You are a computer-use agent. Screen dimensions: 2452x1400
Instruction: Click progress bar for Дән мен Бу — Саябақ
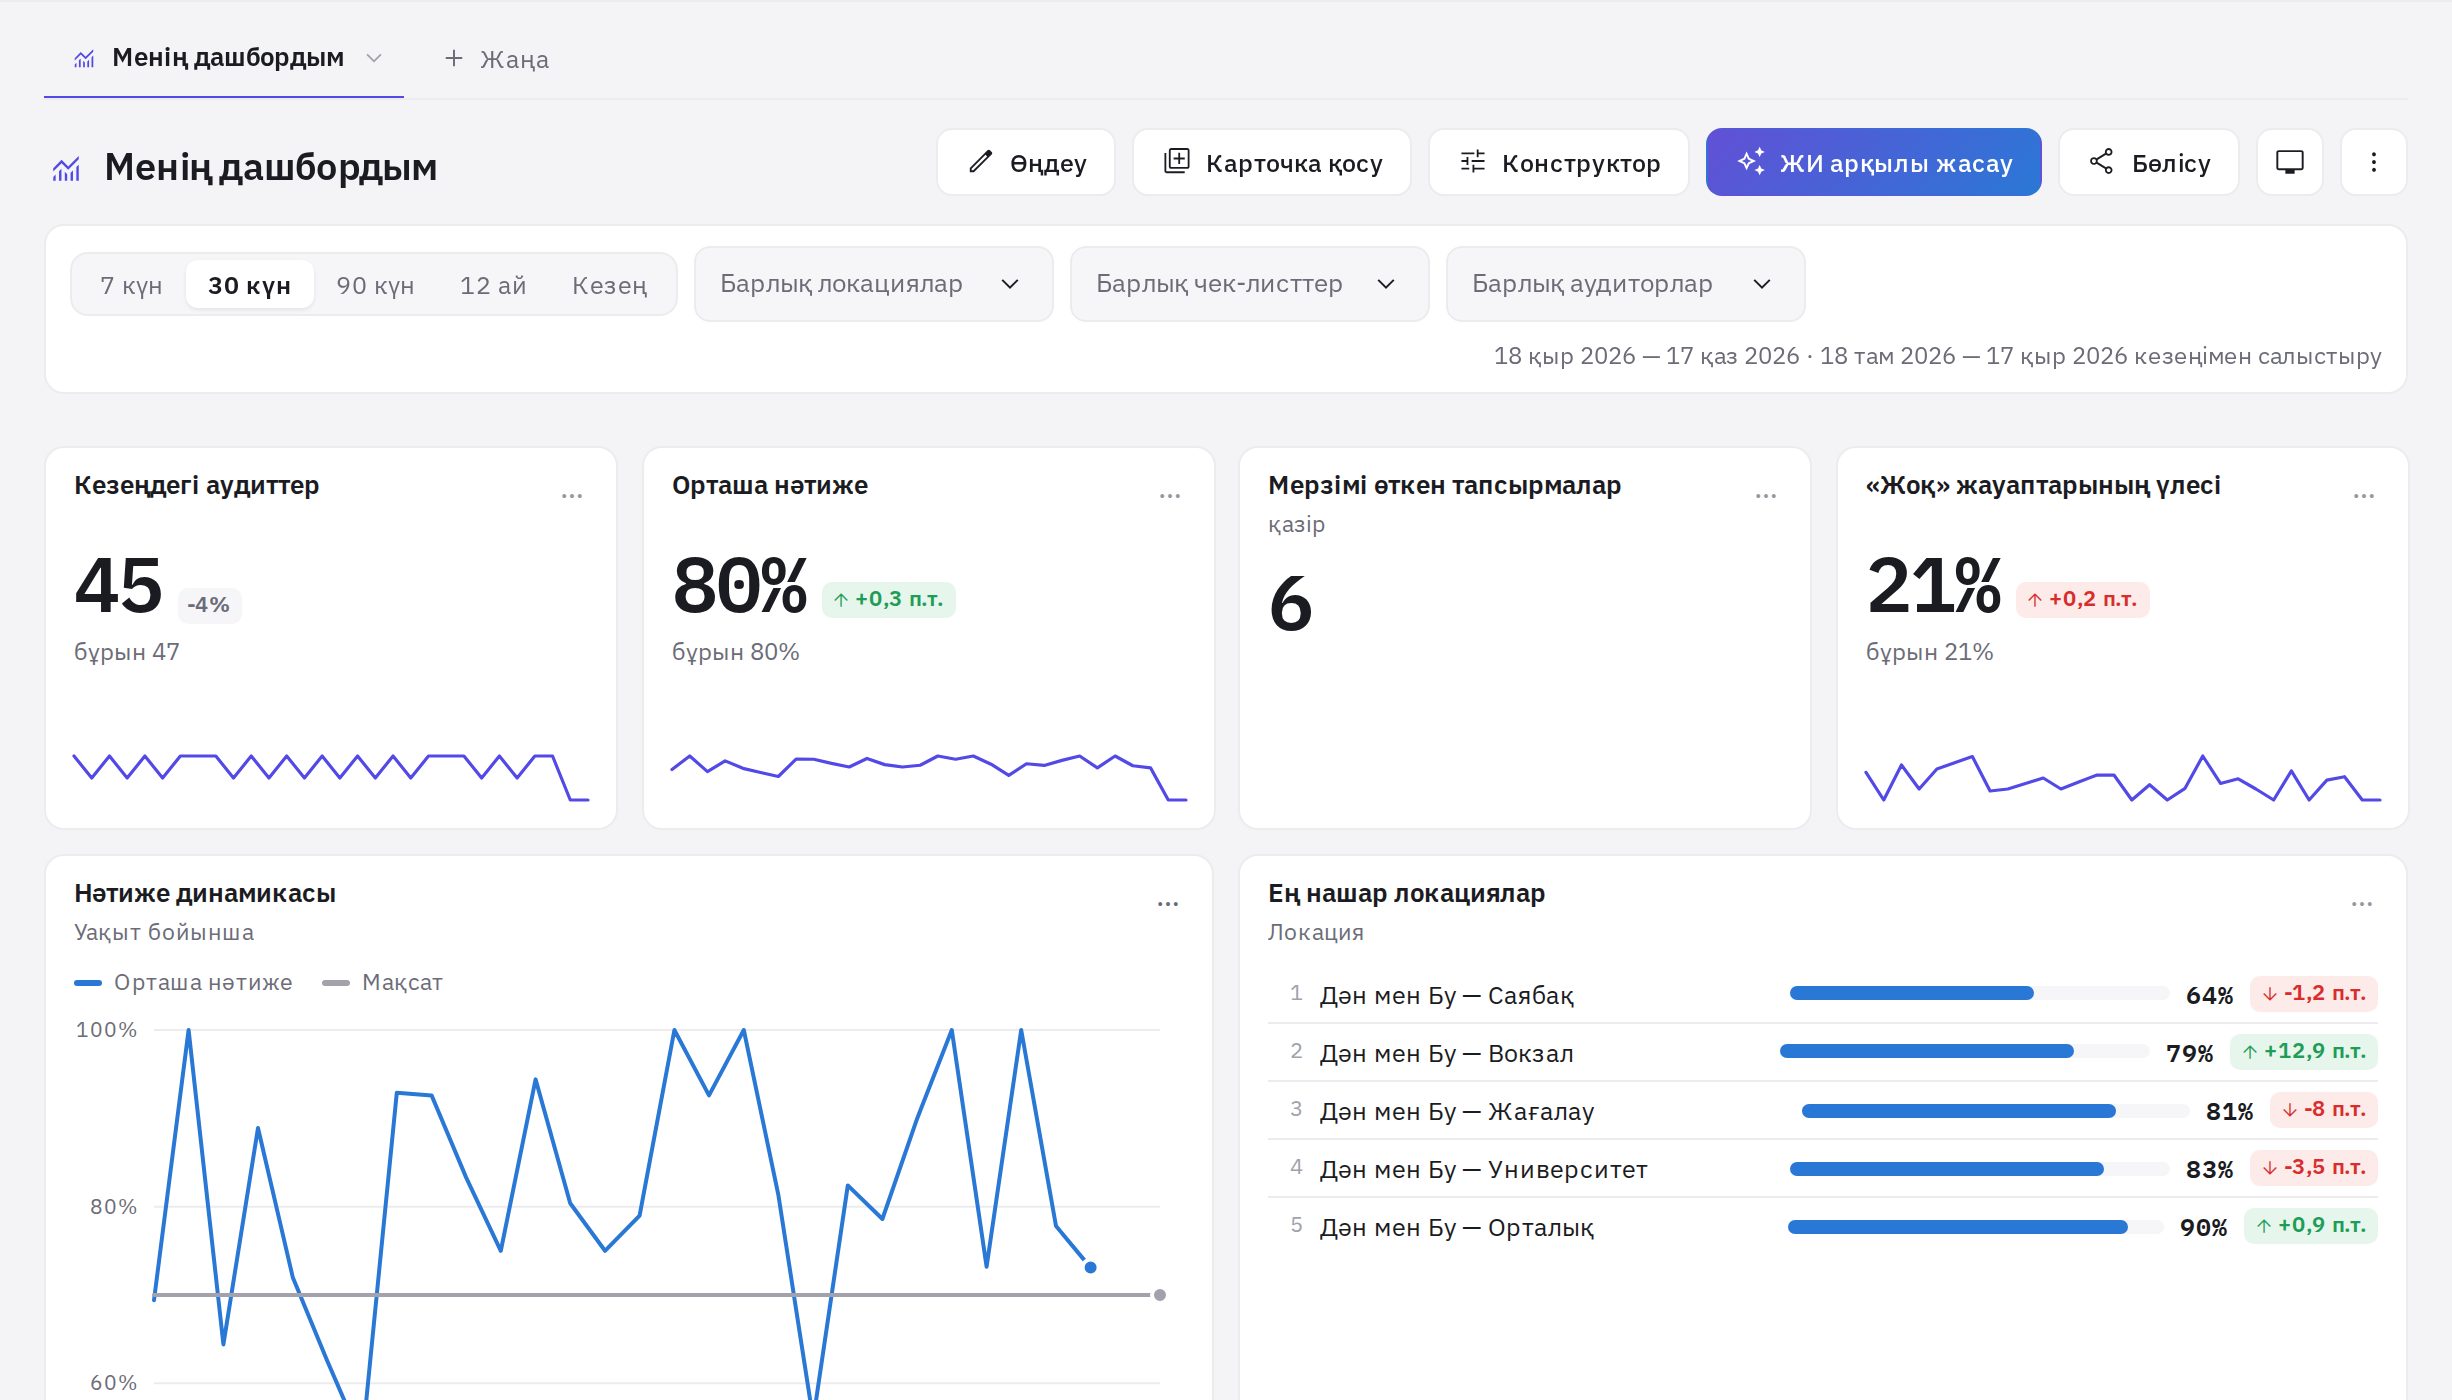[1979, 993]
